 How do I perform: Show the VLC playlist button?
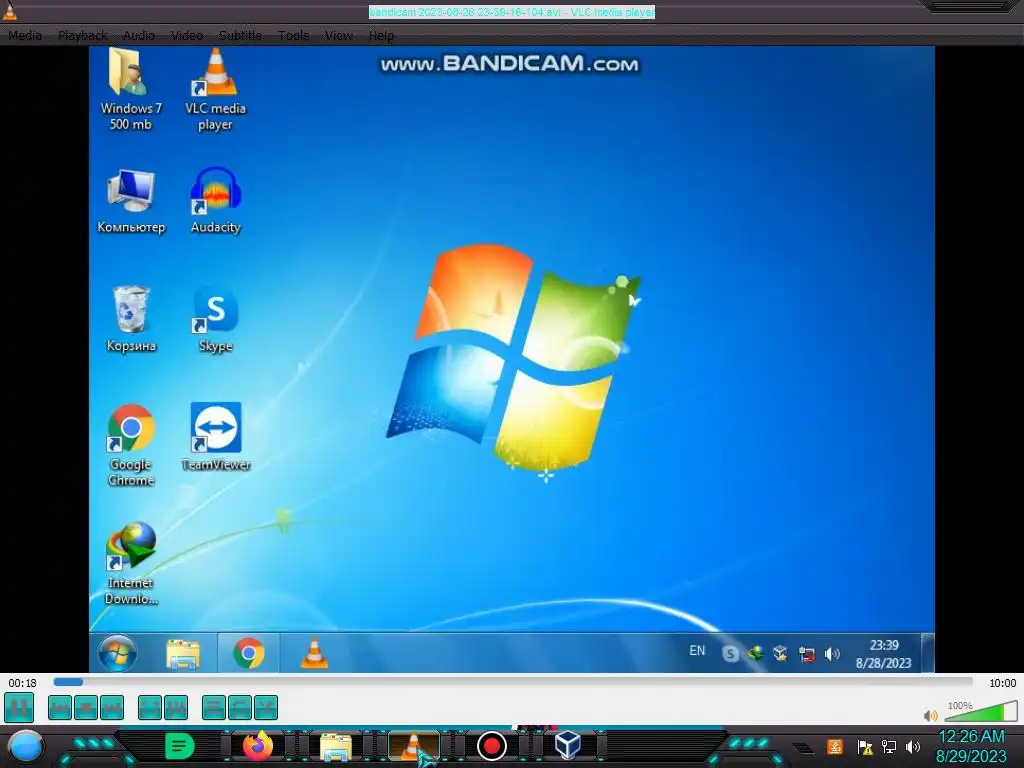click(214, 707)
